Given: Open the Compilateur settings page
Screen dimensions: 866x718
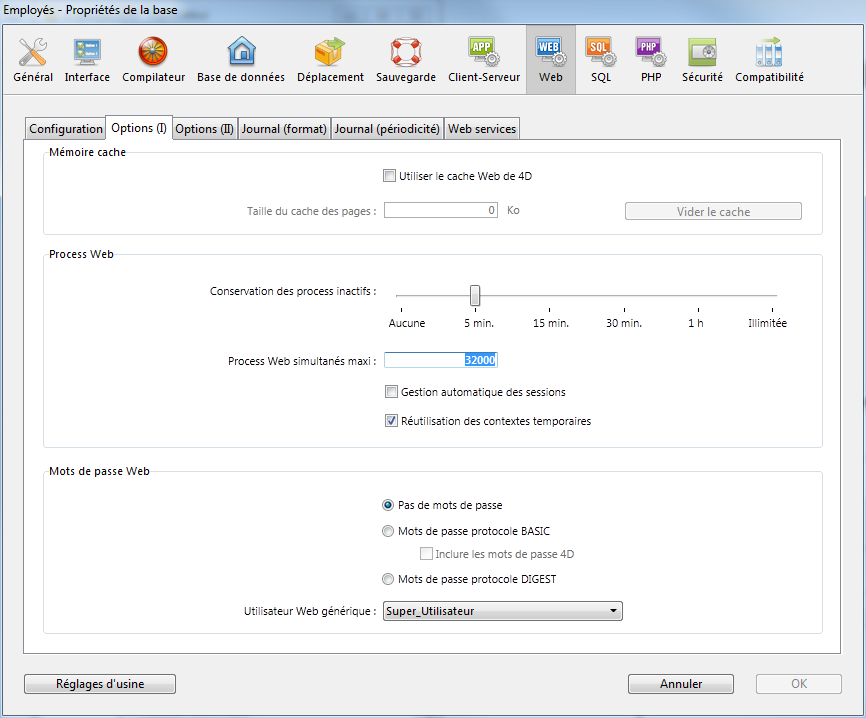Looking at the screenshot, I should pyautogui.click(x=153, y=60).
